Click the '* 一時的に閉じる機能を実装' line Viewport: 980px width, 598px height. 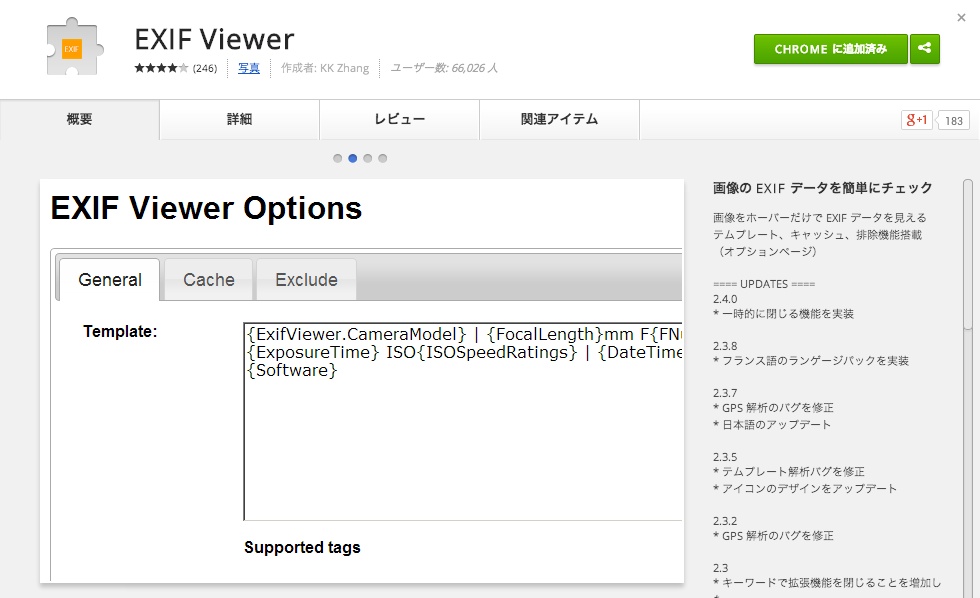(x=783, y=314)
